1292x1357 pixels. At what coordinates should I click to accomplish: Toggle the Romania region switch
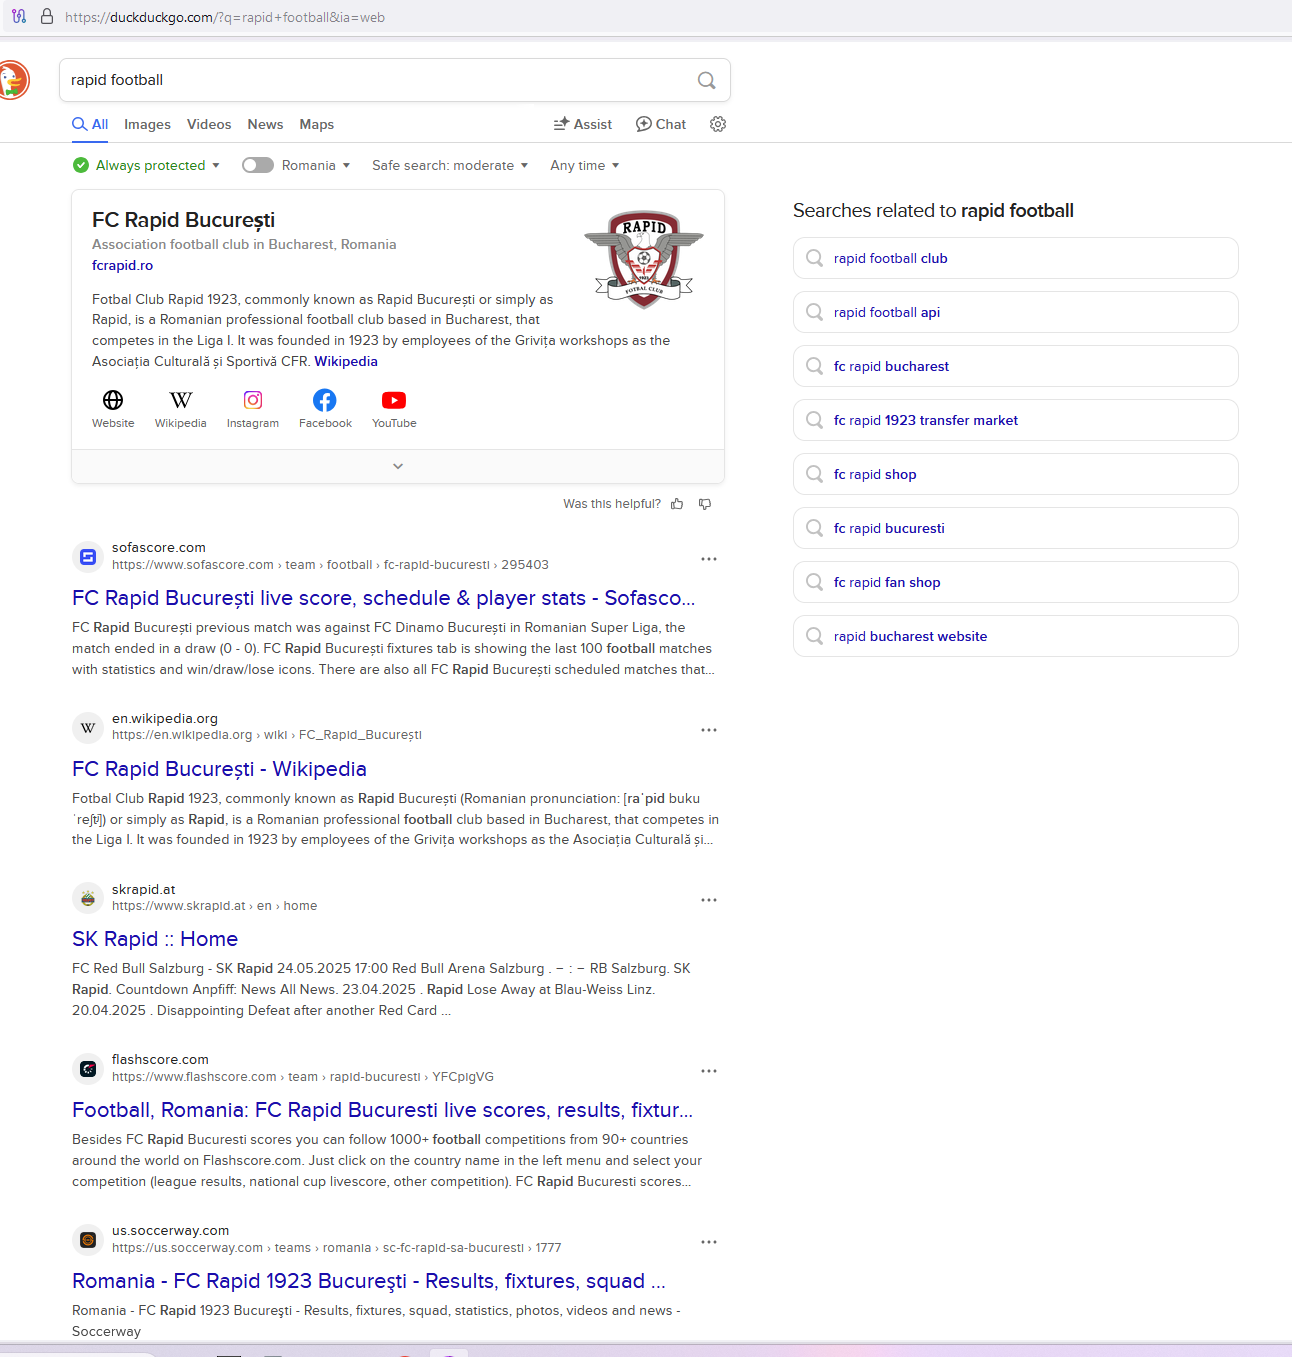click(258, 165)
